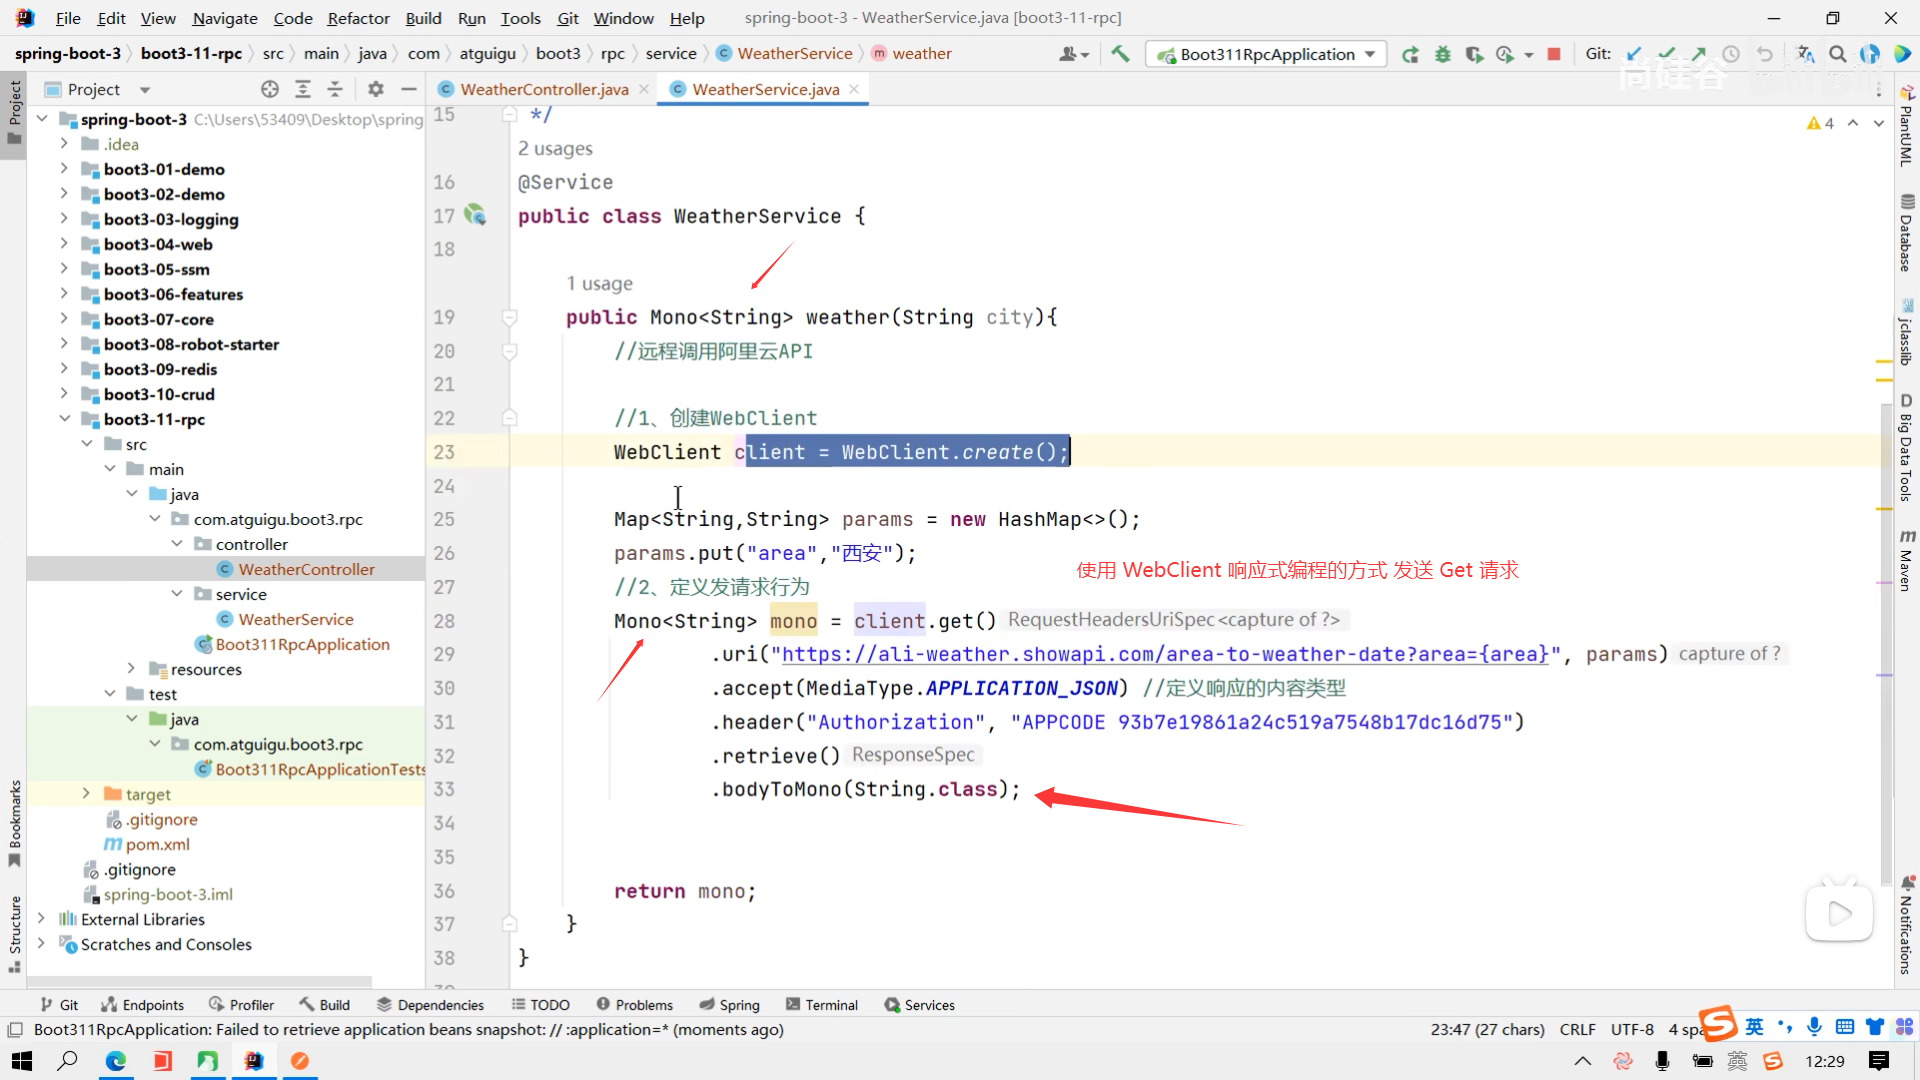
Task: Collapse all in Project panel
Action: click(335, 89)
